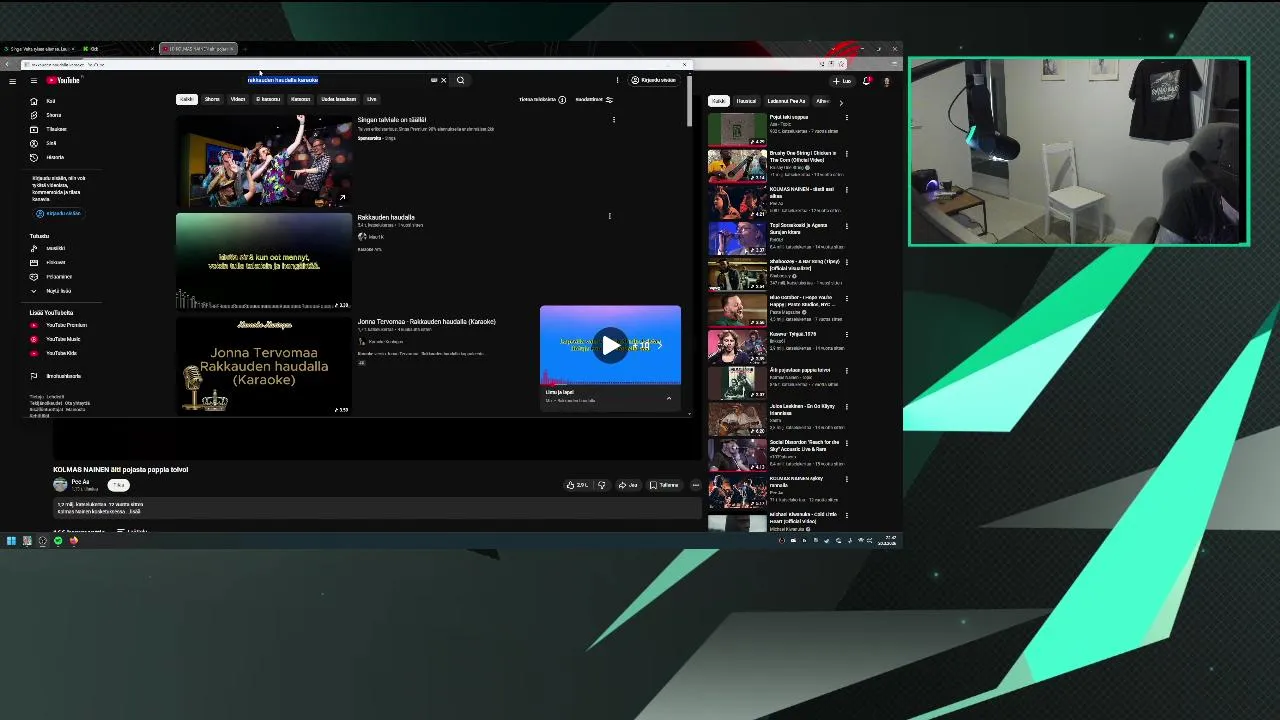Select the Videot filter chip
Viewport: 1280px width, 720px height.
point(238,99)
